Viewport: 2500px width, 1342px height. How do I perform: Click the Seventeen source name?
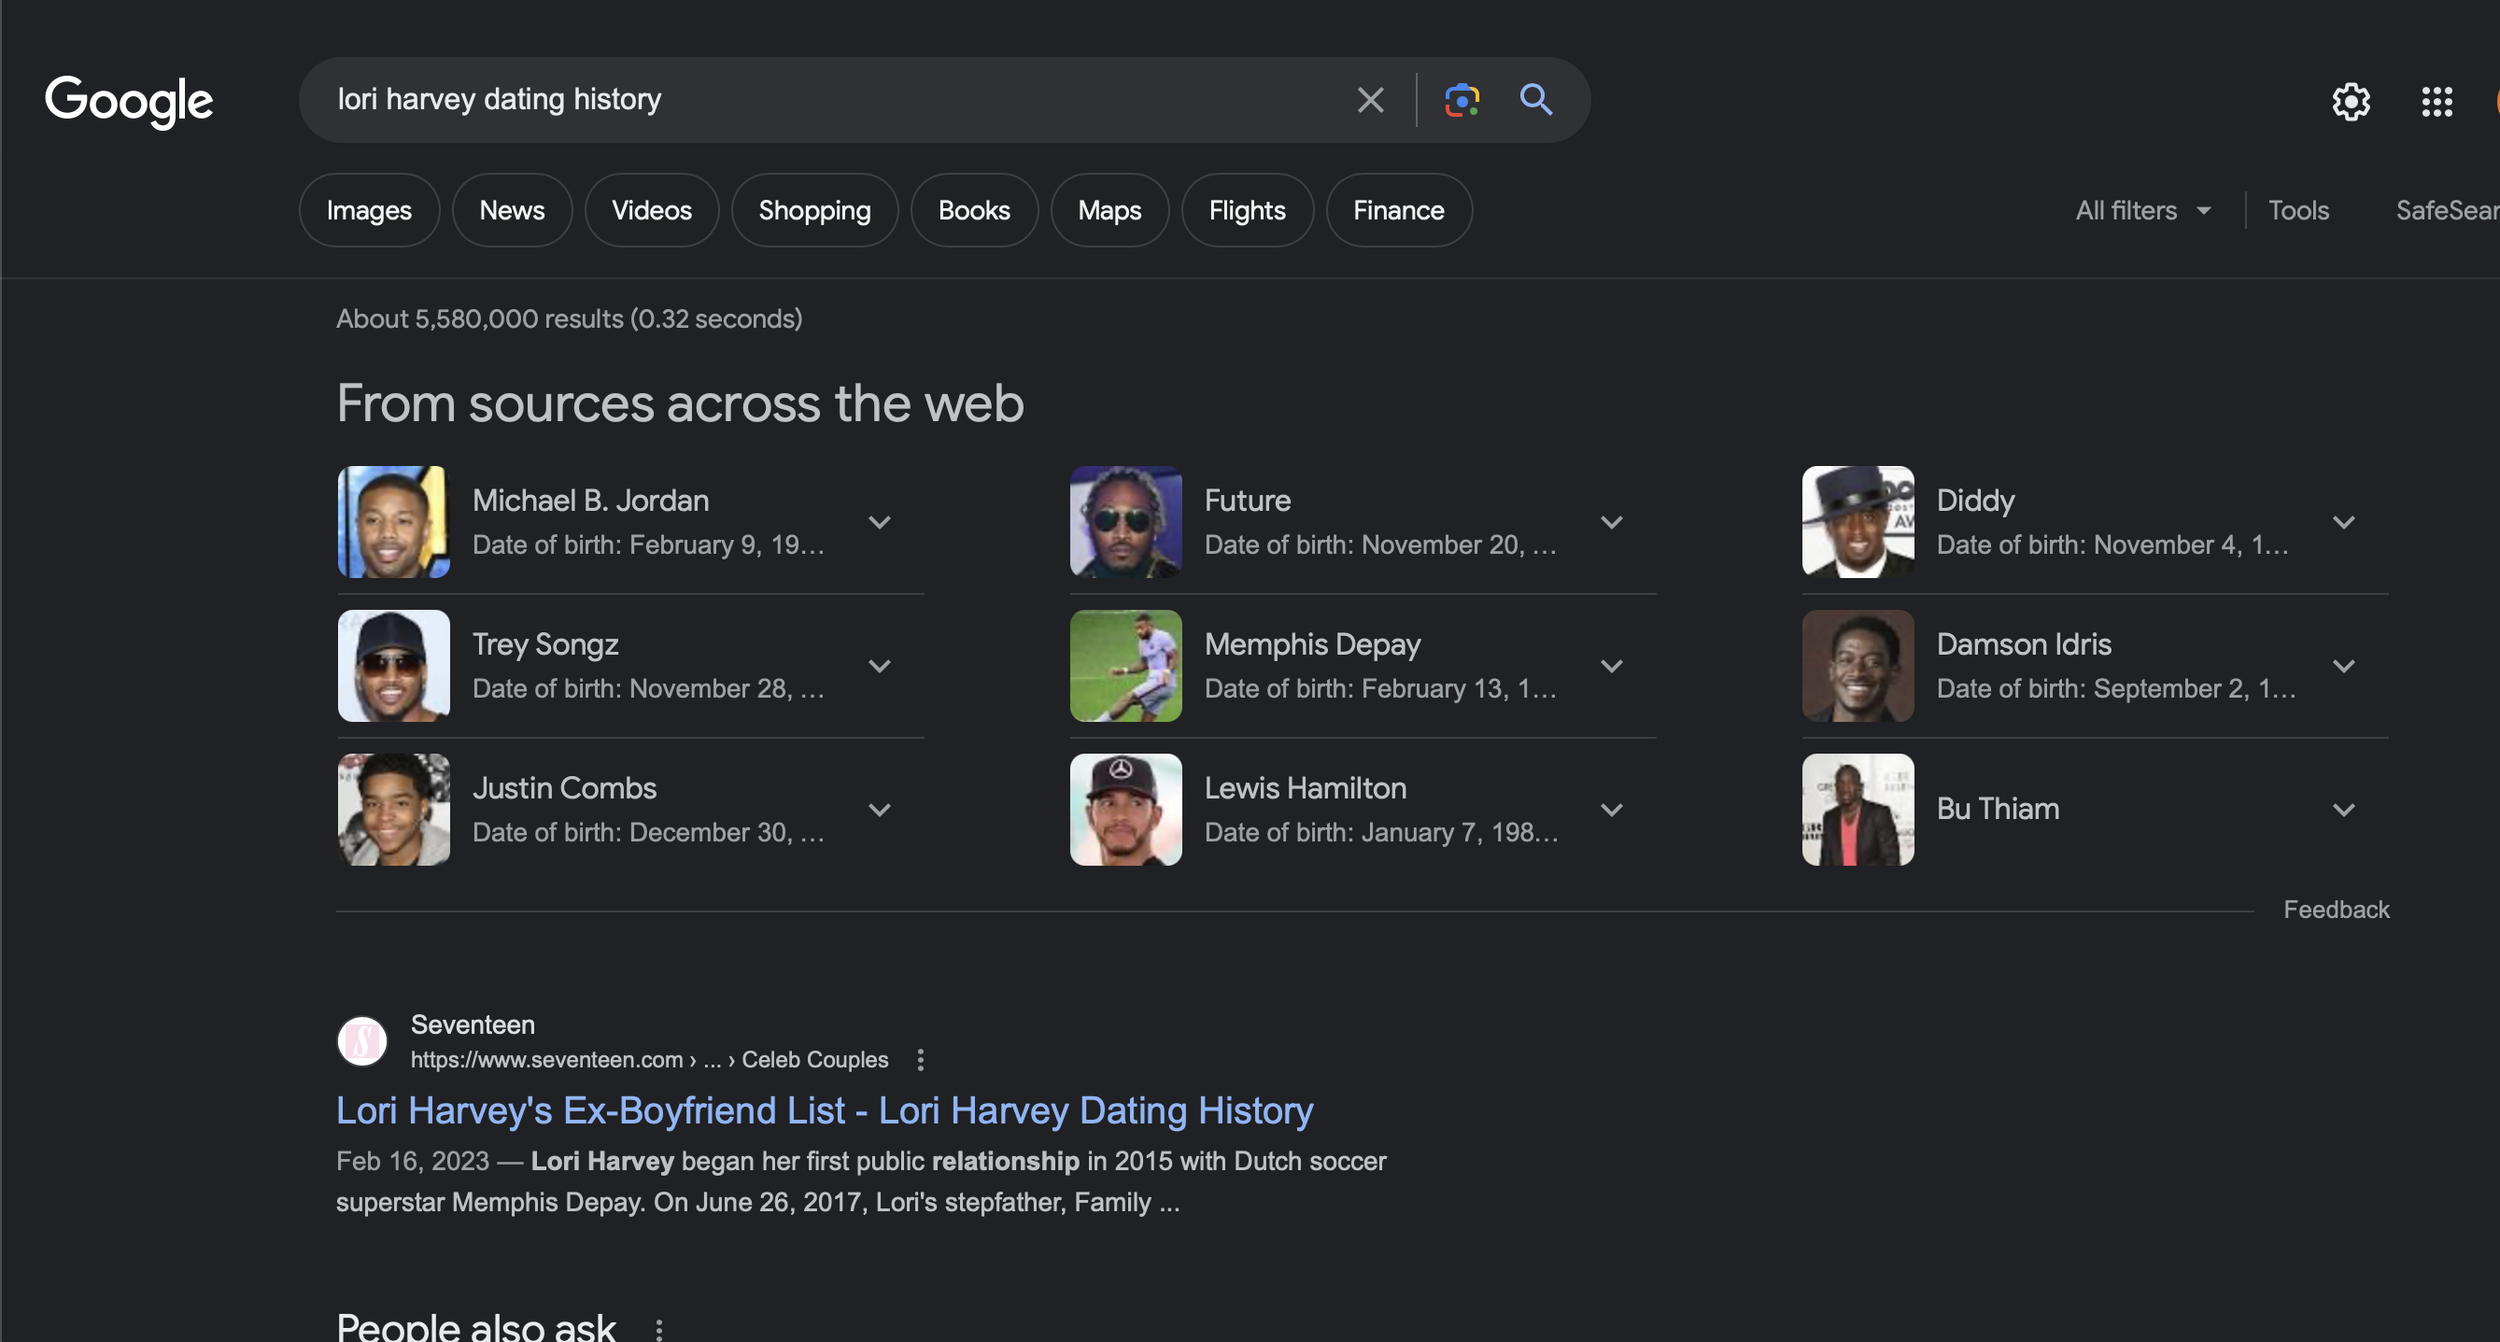coord(473,1025)
